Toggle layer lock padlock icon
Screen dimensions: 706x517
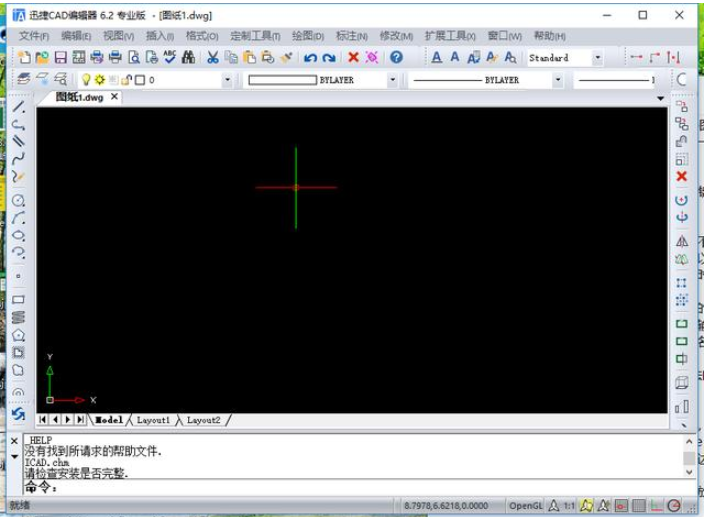[x=126, y=80]
